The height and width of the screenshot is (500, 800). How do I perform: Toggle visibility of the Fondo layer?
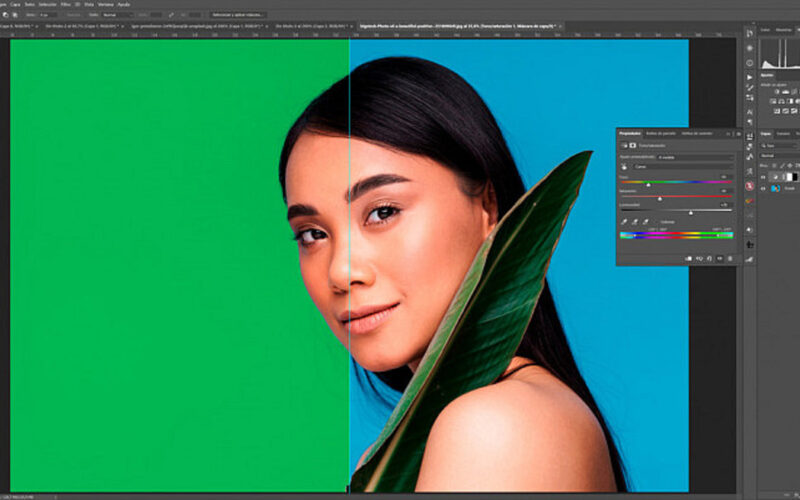(x=763, y=188)
